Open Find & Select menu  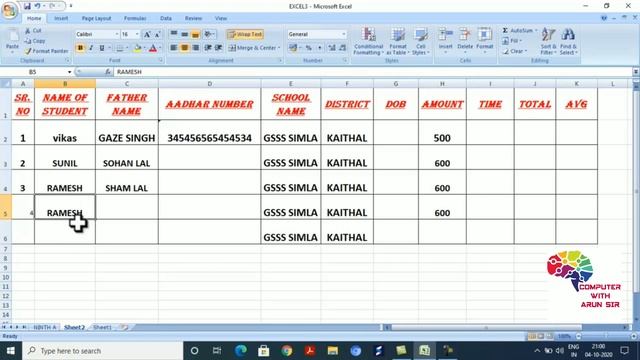568,41
